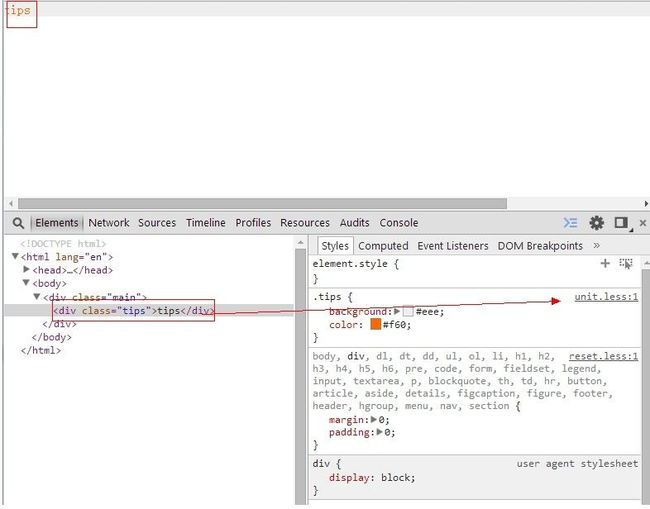Select the Event Listeners sidebar tab

(453, 246)
